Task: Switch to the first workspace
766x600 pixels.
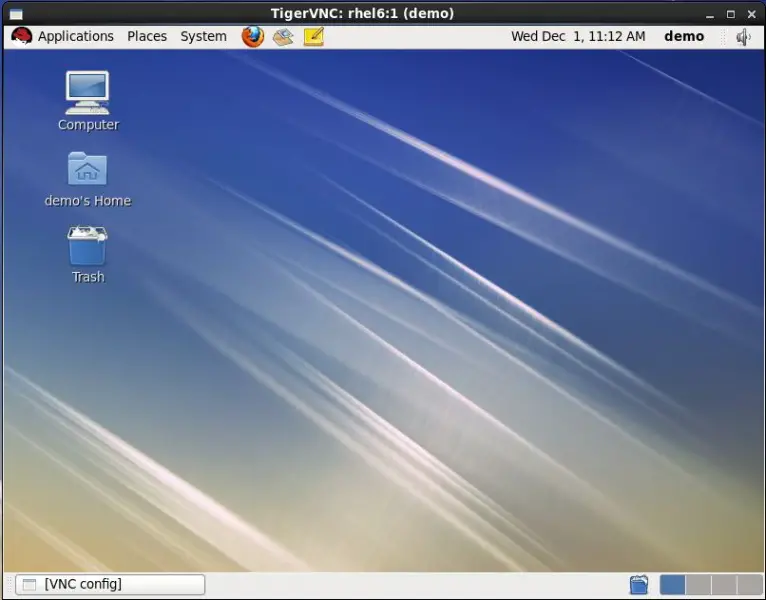Action: (x=673, y=585)
